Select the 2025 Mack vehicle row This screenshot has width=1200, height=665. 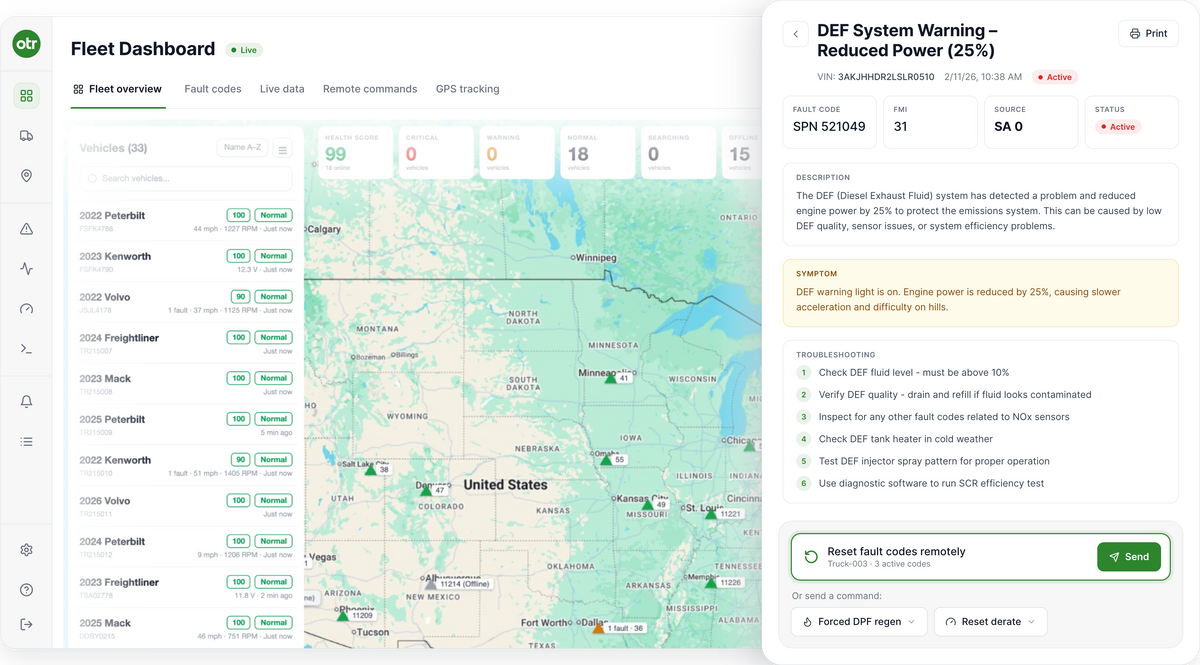tap(186, 629)
